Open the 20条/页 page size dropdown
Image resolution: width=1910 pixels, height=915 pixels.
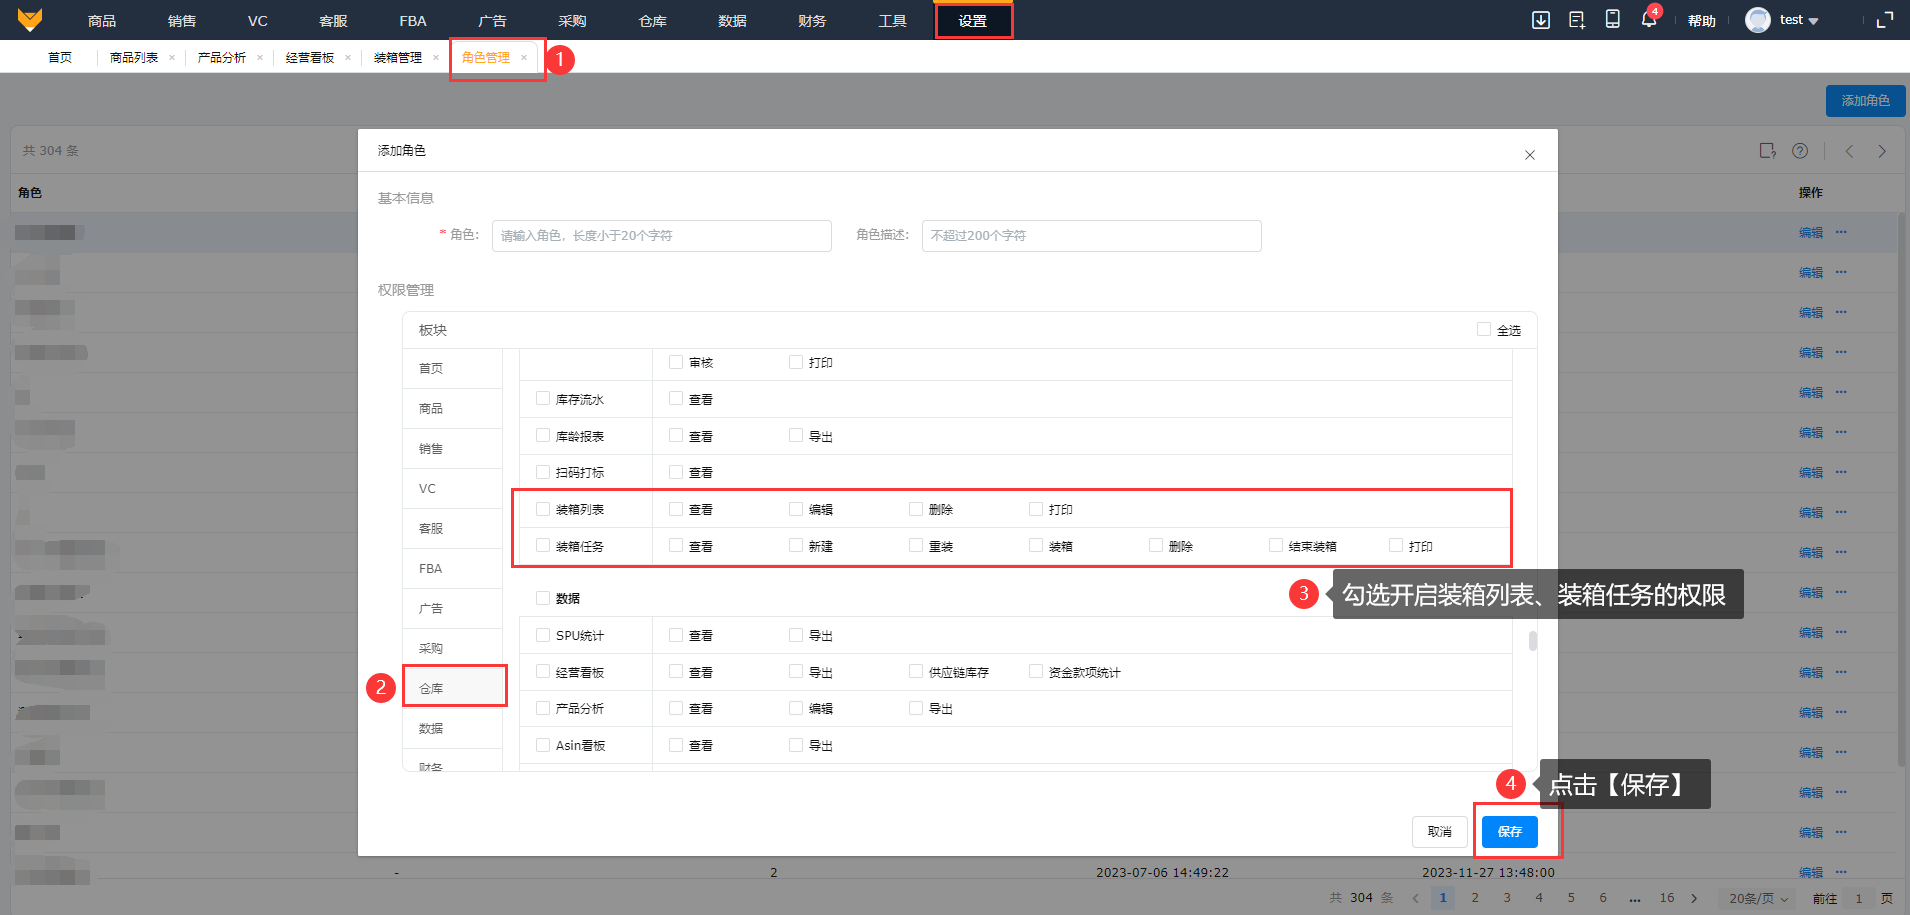tap(1759, 898)
